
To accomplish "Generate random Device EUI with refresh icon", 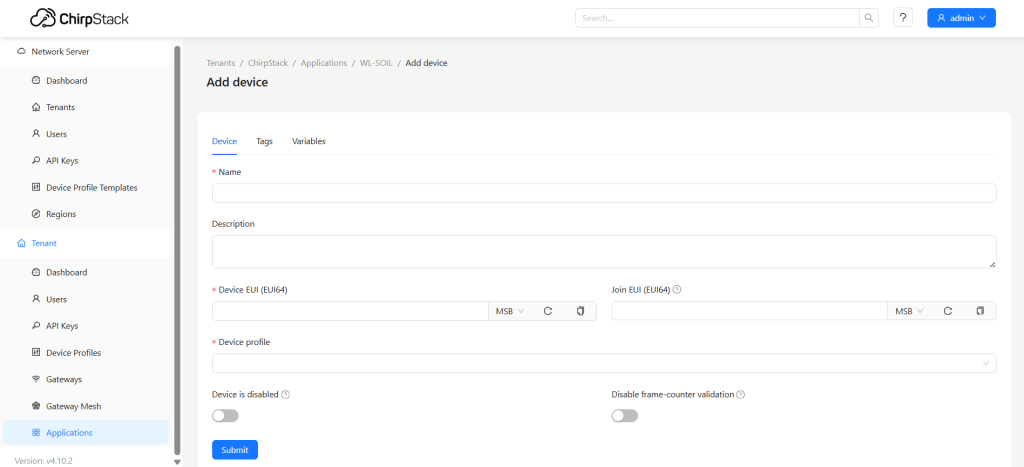I will tap(548, 311).
